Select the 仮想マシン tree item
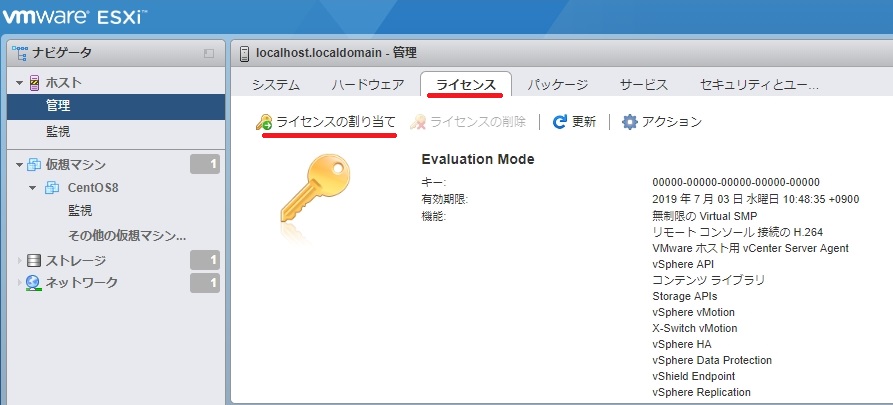 tap(76, 165)
